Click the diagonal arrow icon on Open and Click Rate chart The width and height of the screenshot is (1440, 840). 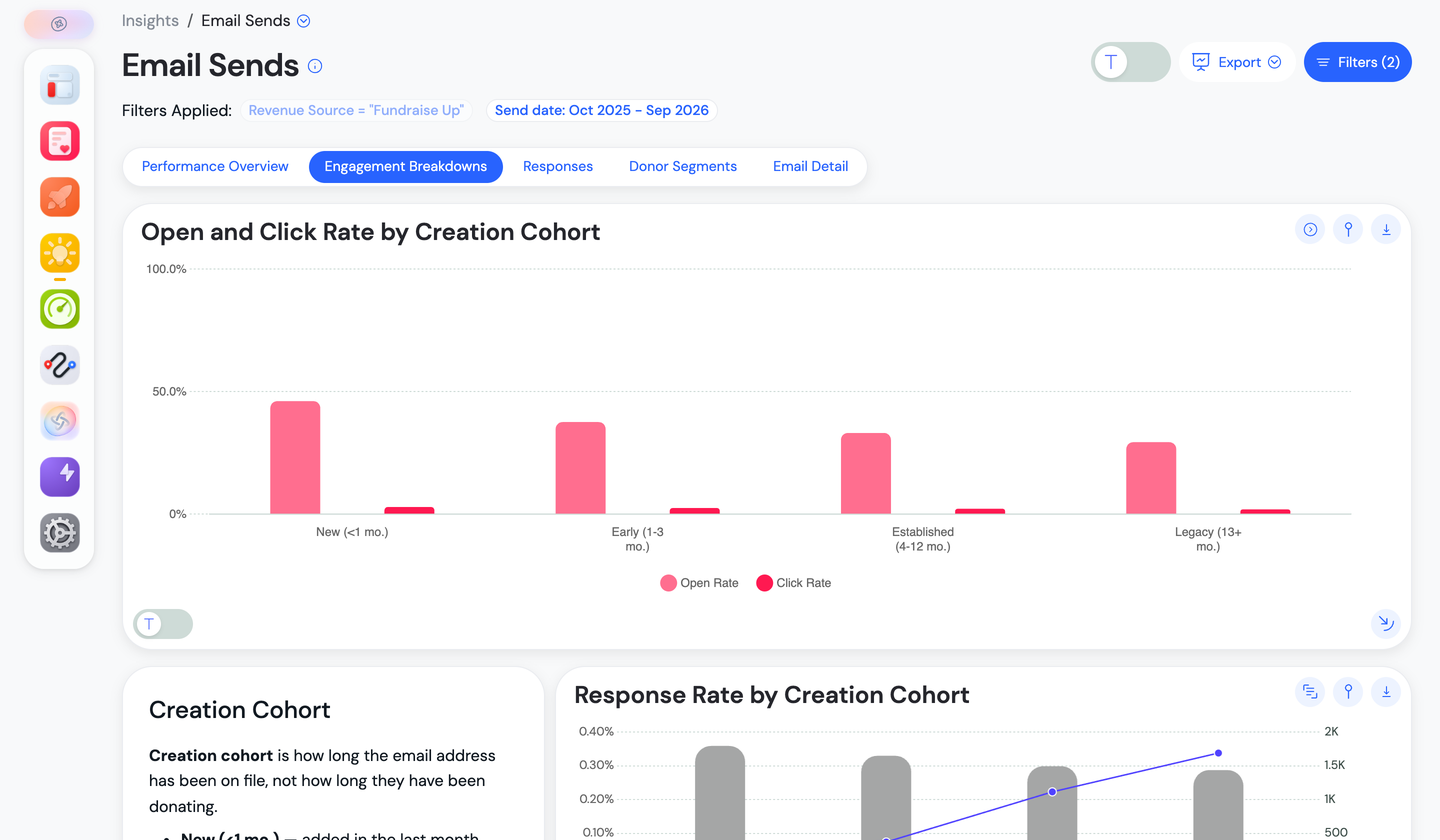tap(1386, 623)
